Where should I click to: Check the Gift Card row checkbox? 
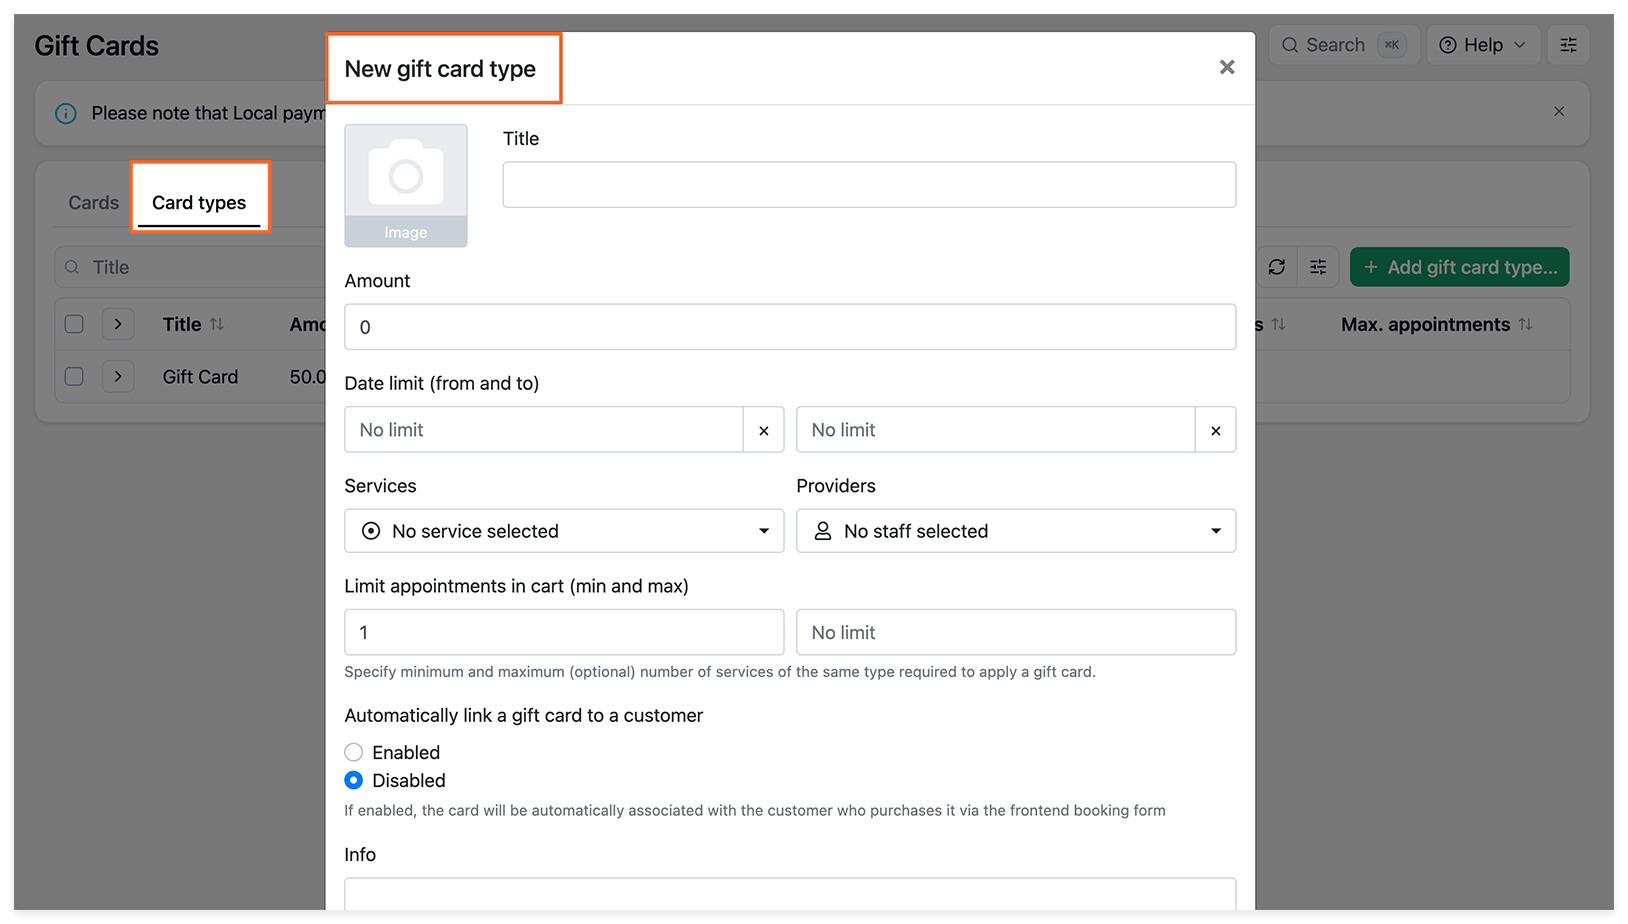(x=74, y=377)
